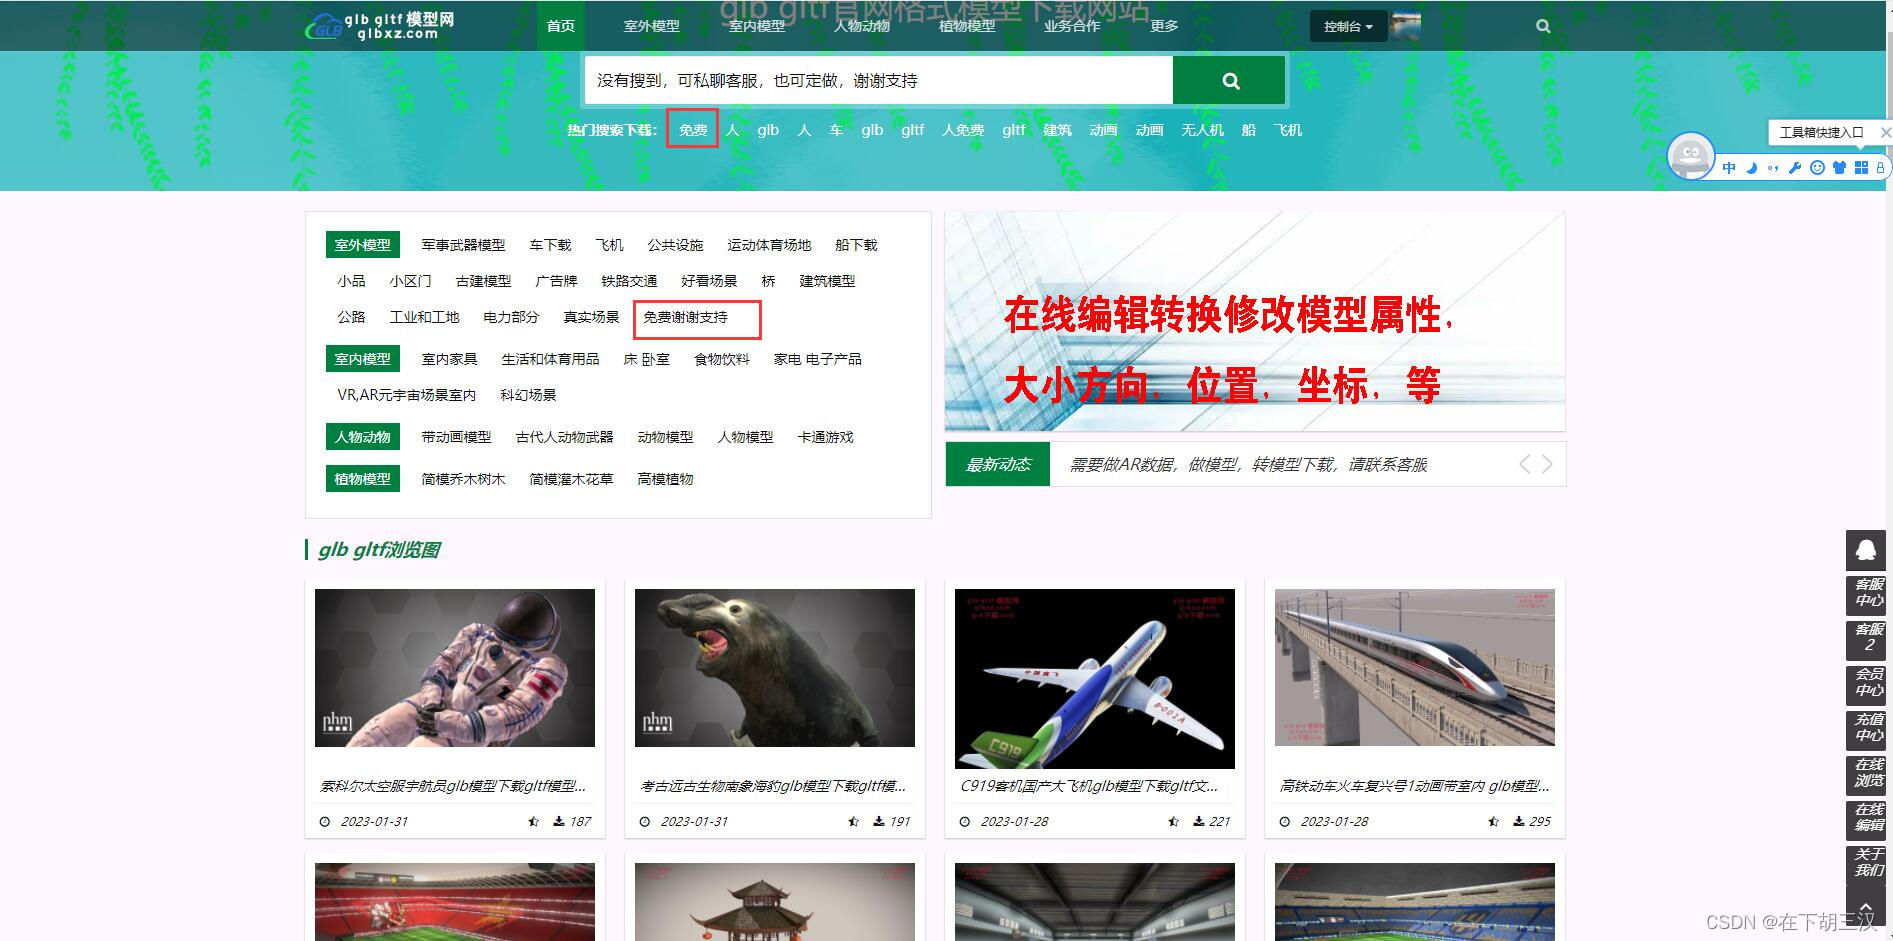Click the 需要做AR数据 news text
The height and width of the screenshot is (941, 1893).
click(1248, 465)
